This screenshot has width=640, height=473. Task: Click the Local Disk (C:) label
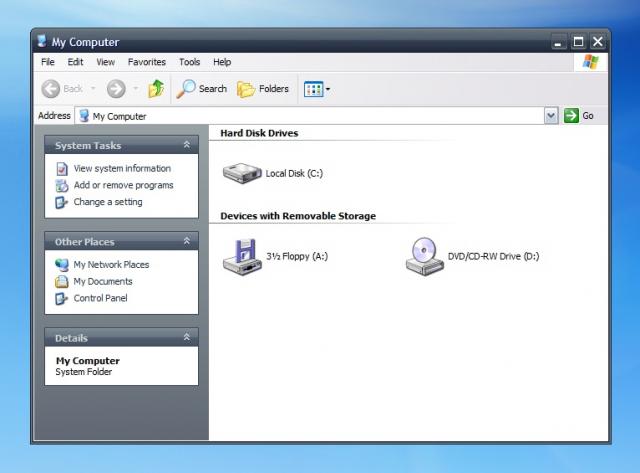(x=294, y=173)
